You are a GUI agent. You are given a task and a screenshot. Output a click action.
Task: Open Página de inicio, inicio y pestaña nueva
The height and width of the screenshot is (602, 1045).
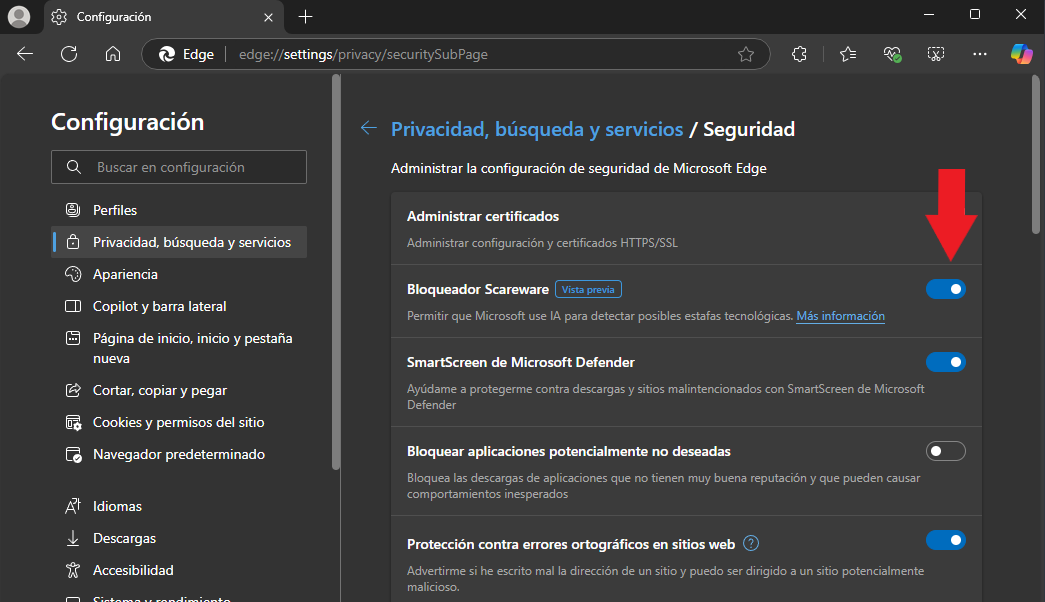(x=179, y=348)
